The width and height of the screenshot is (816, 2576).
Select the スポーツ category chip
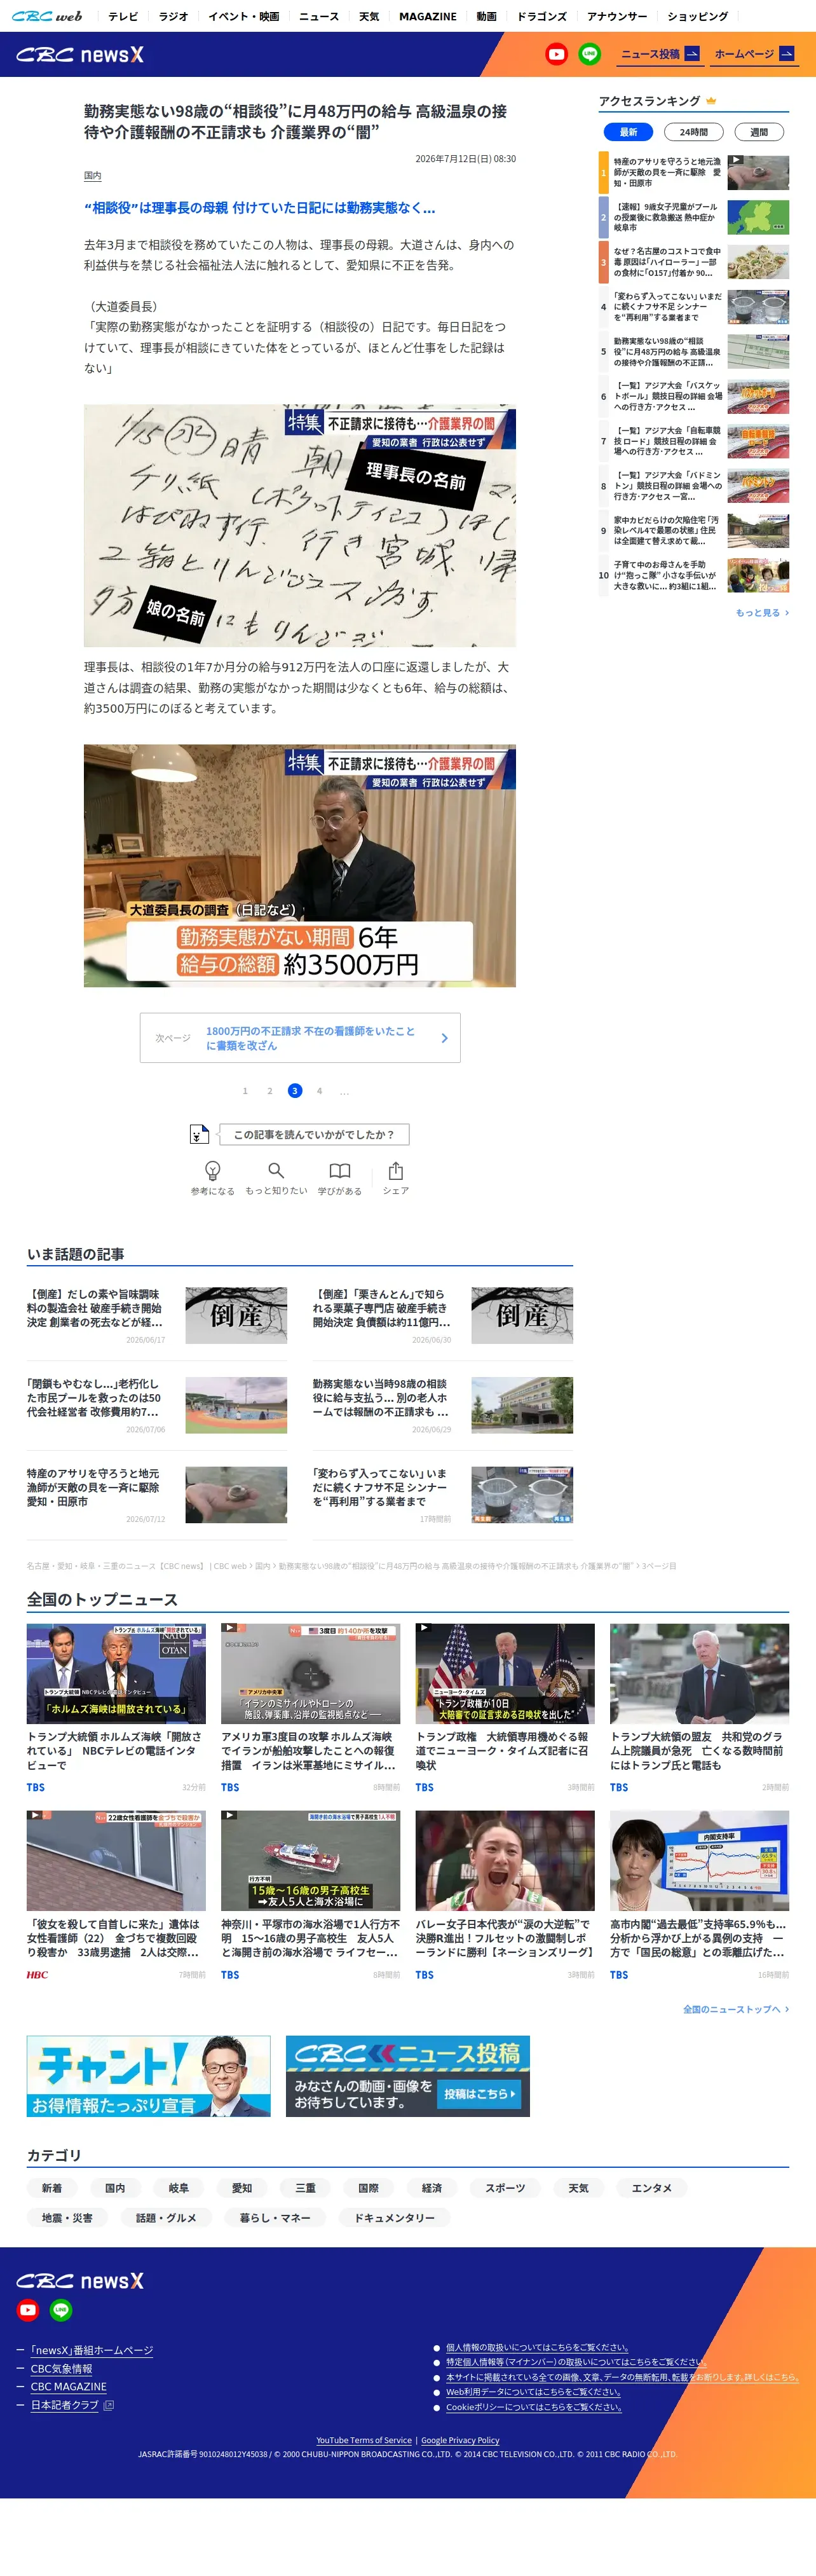(x=505, y=2188)
